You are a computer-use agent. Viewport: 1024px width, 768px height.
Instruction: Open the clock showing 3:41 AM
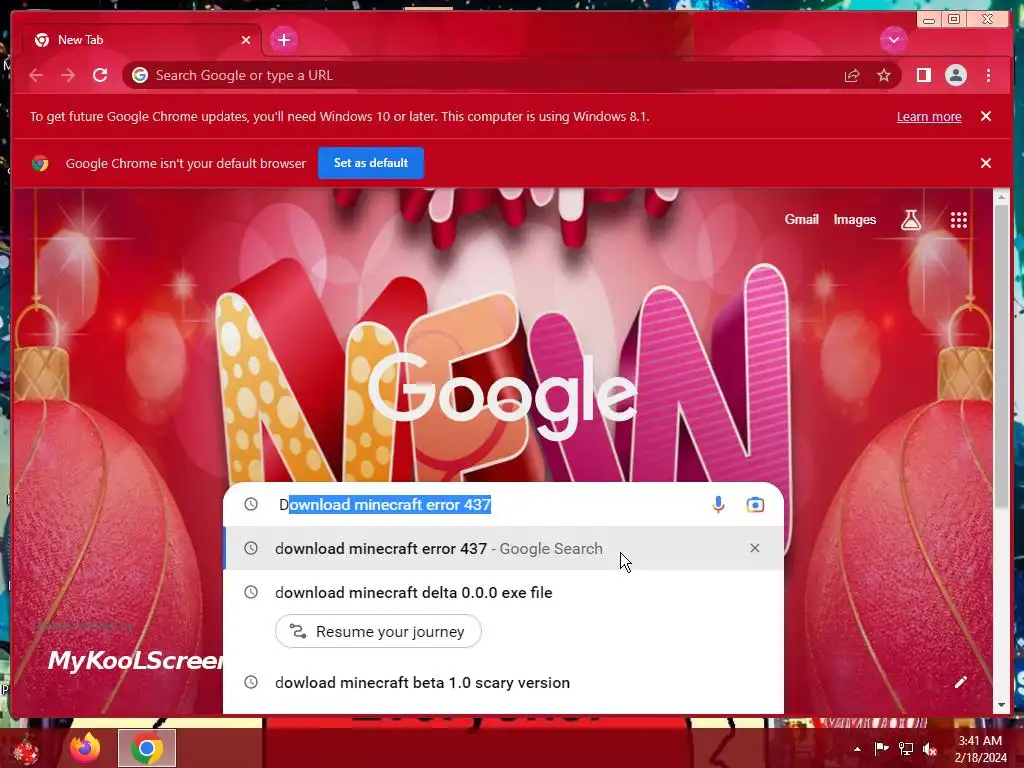(980, 749)
